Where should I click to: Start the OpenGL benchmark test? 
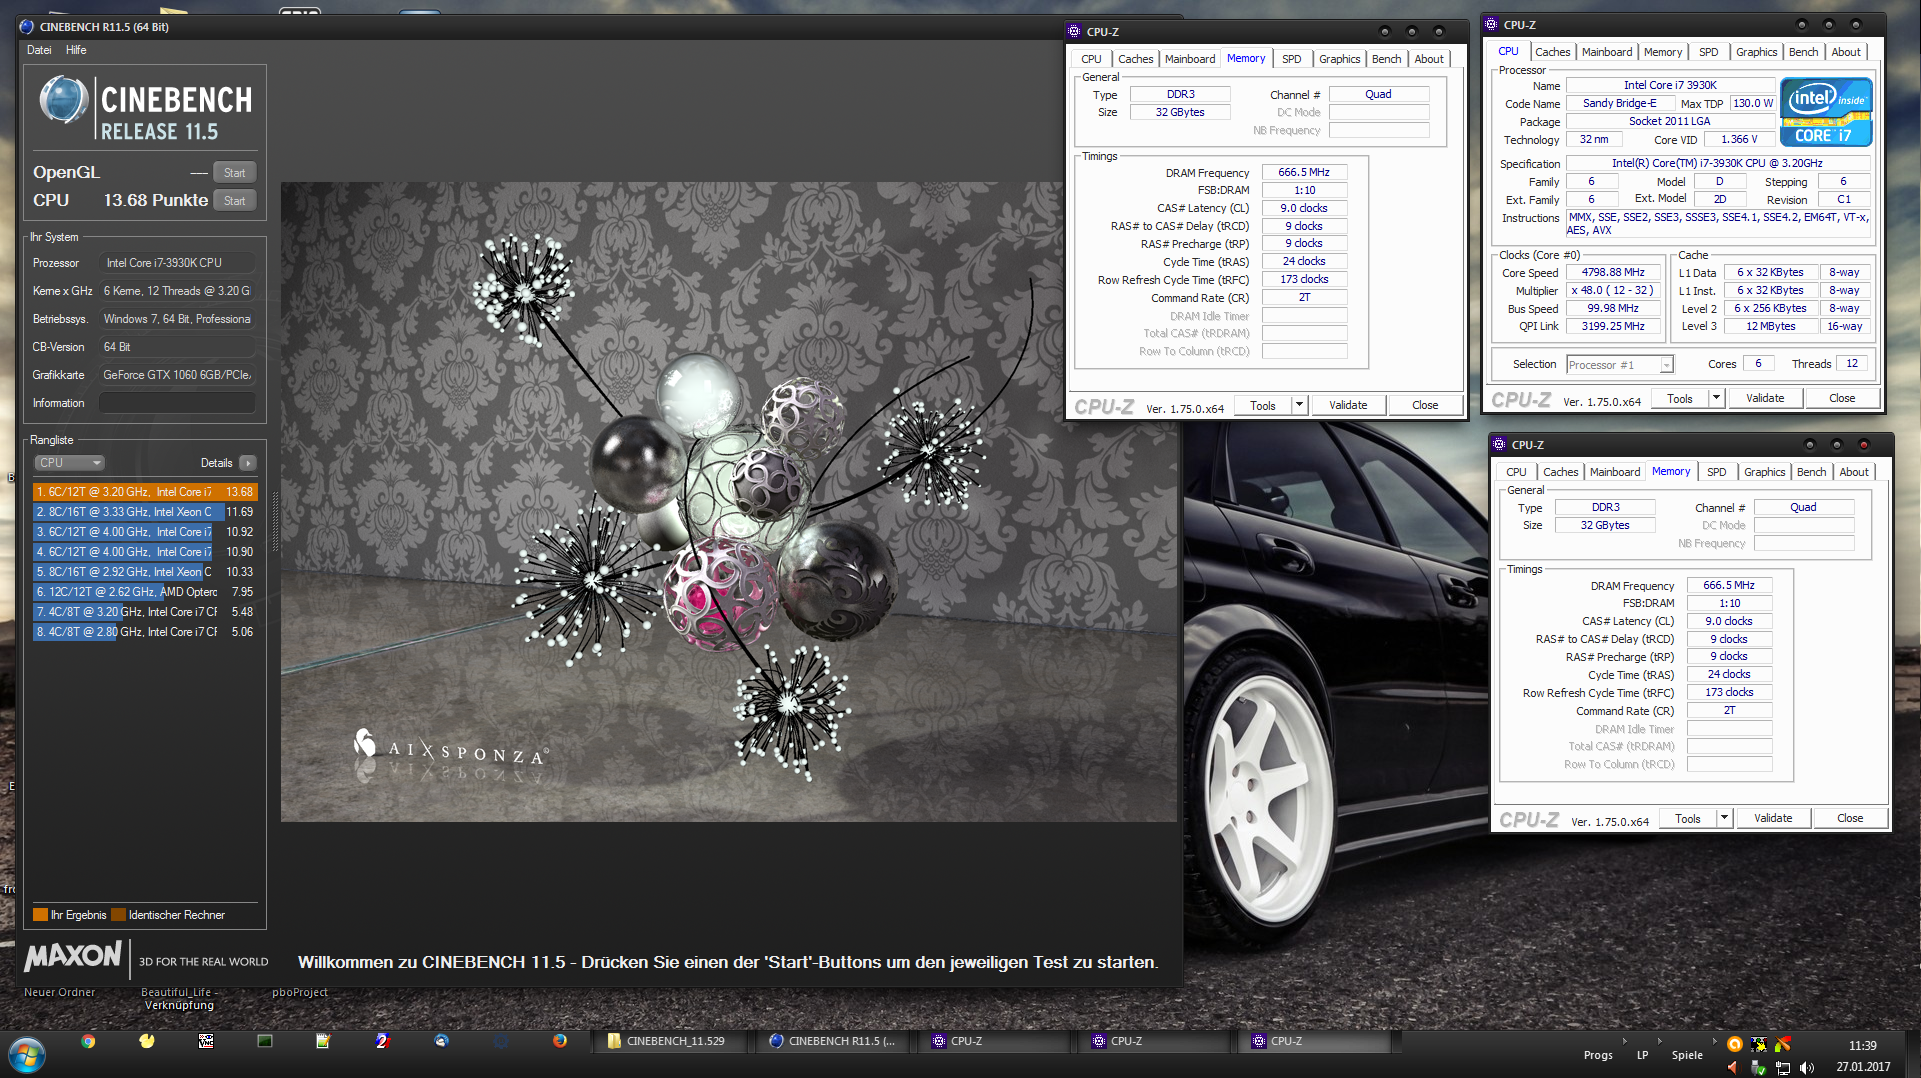click(x=235, y=172)
